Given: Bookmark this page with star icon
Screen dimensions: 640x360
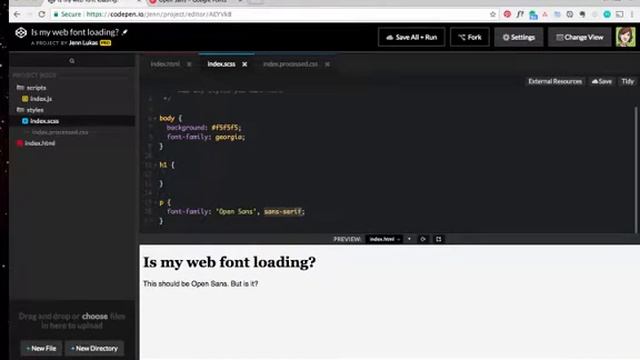Looking at the screenshot, I should point(493,14).
